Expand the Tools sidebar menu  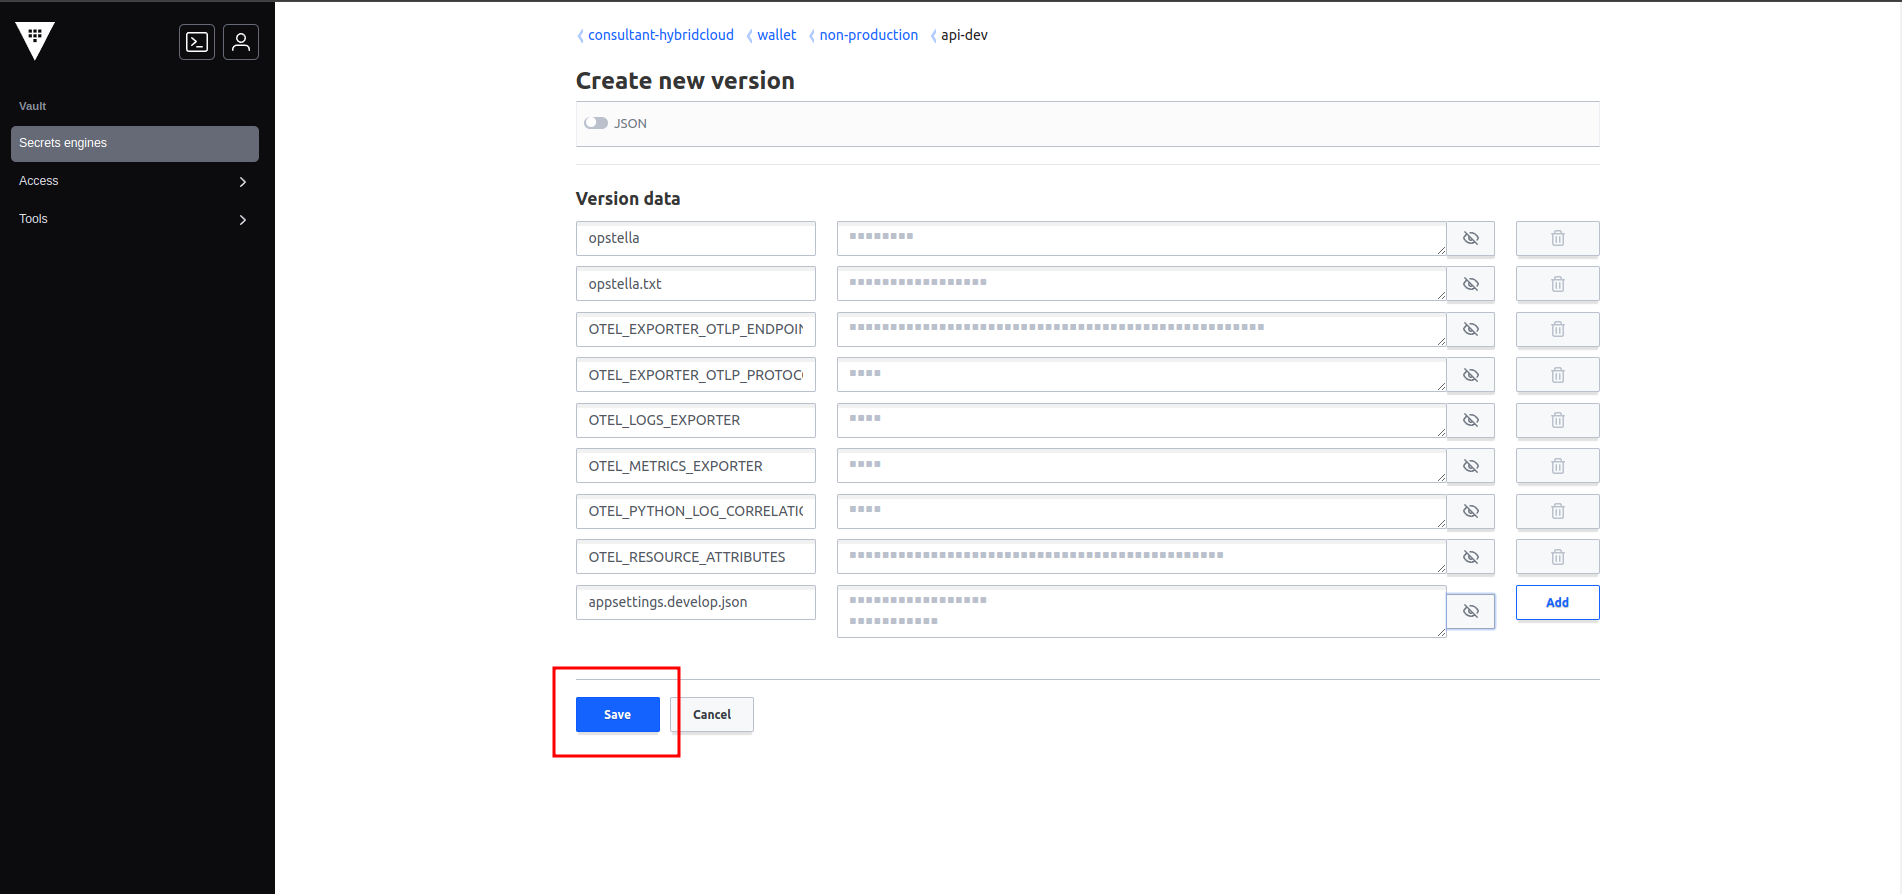point(135,219)
